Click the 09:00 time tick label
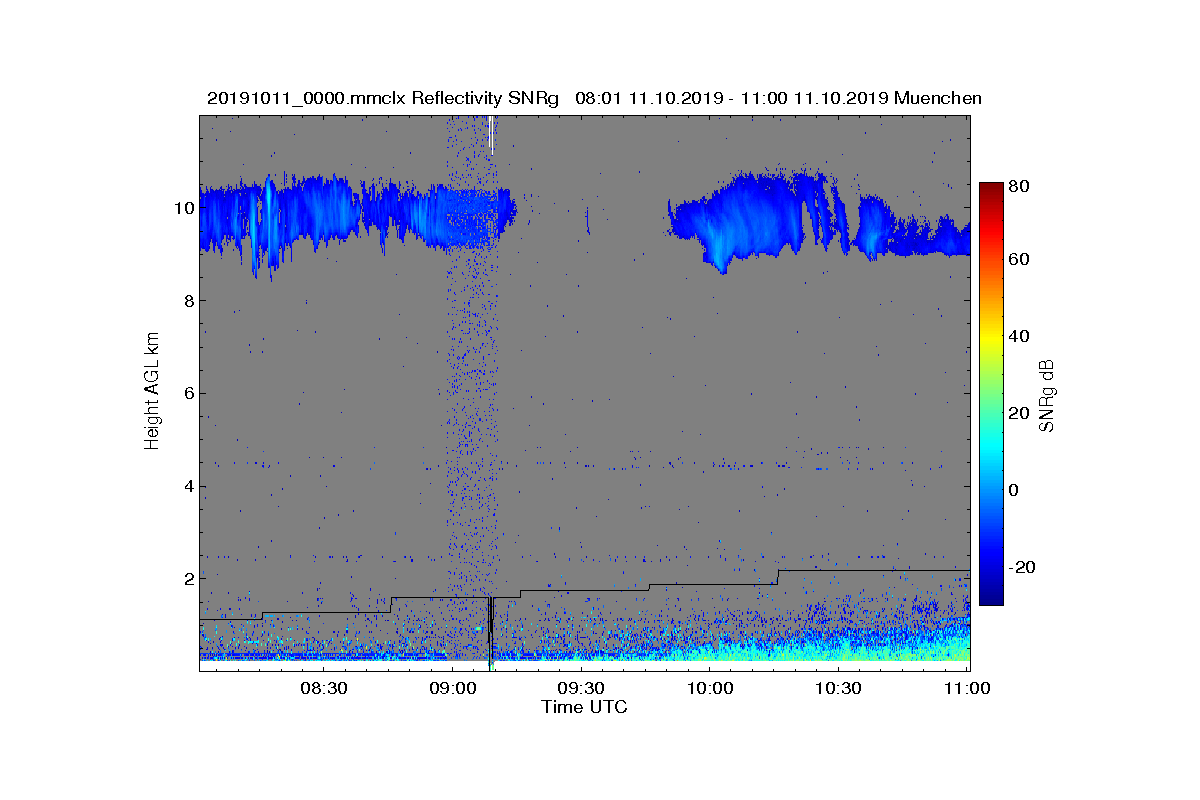Viewport: 1200px width, 800px height. point(452,688)
